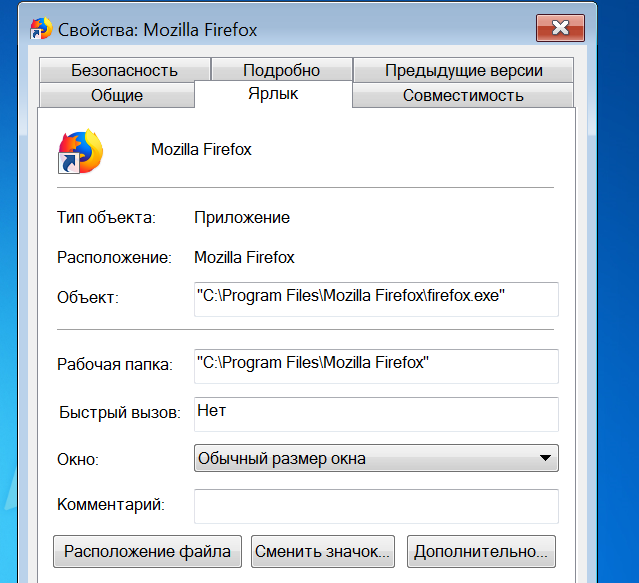Viewport: 639px width, 583px height.
Task: Click the dialog title Свойства: Mozilla Firefox
Action: (x=157, y=30)
